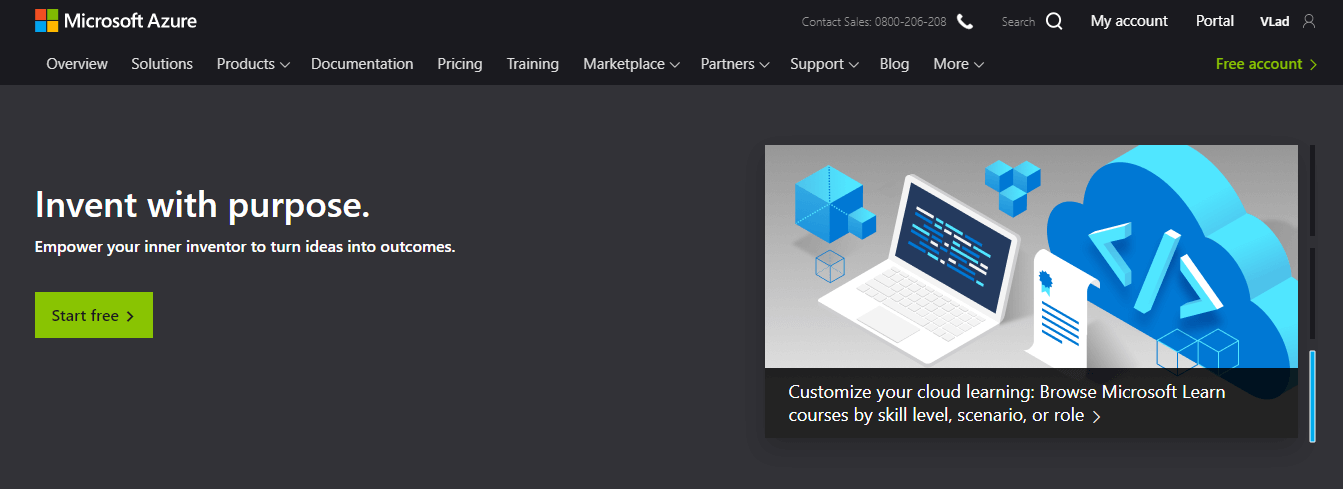Viewport: 1343px width, 489px height.
Task: Click the Start free button
Action: click(x=94, y=315)
